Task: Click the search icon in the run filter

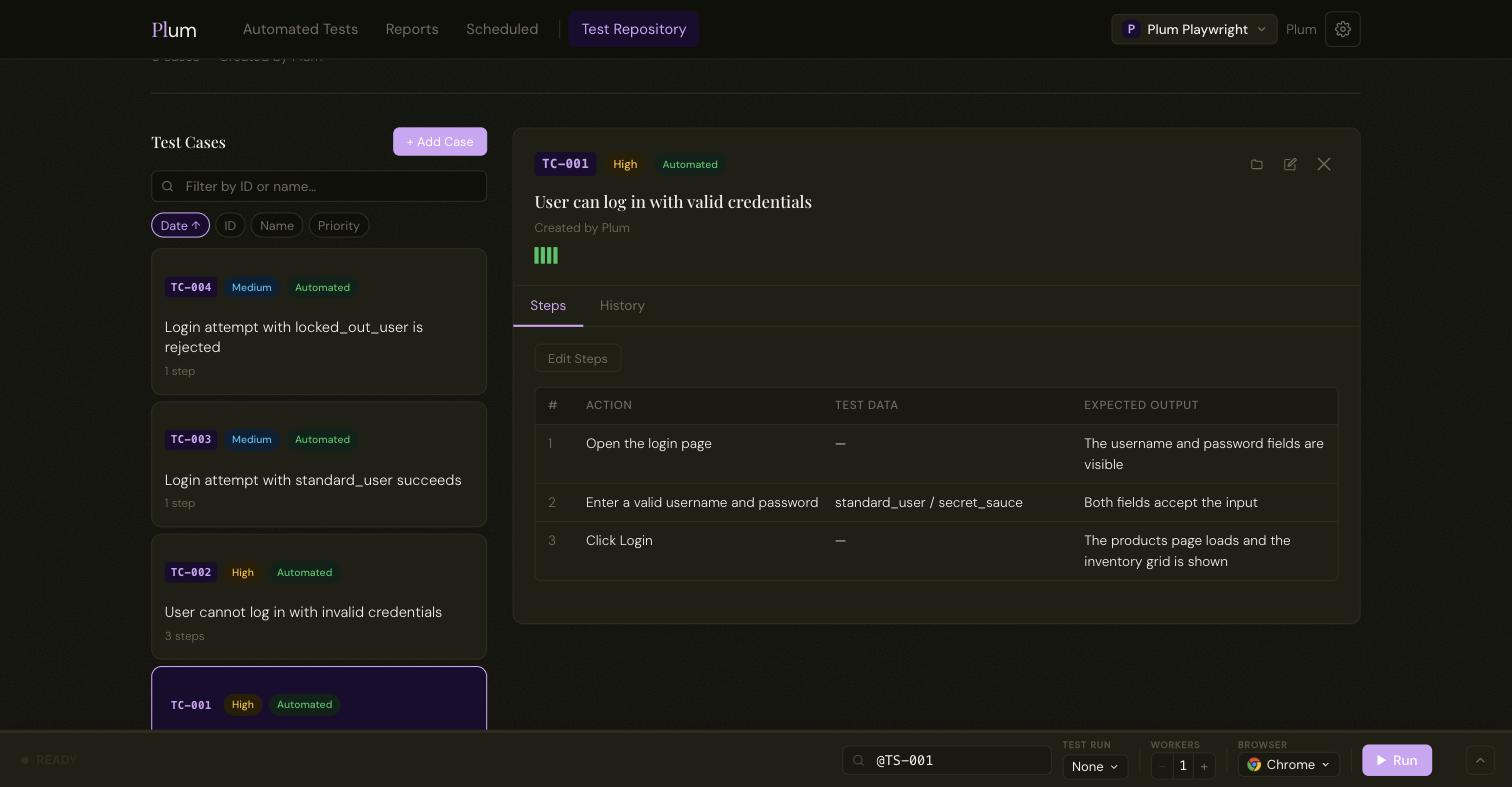Action: (x=858, y=760)
